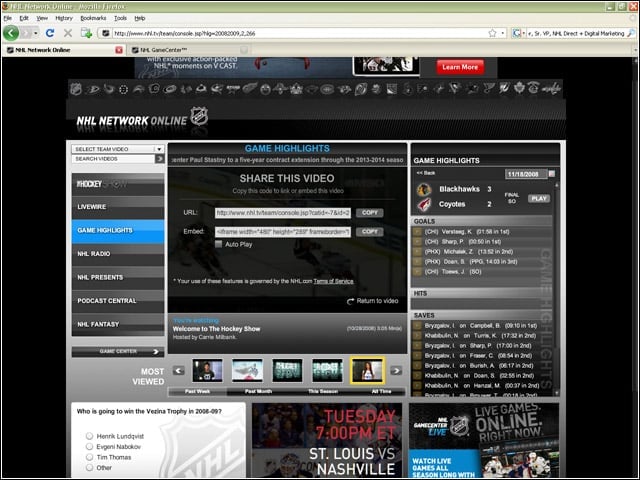Select the Dallas Stars team logo
This screenshot has width=640, height=480.
[x=233, y=89]
